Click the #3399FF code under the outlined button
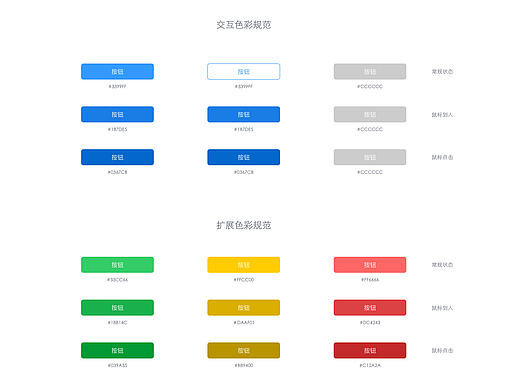Image resolution: width=520 pixels, height=390 pixels. tap(244, 86)
